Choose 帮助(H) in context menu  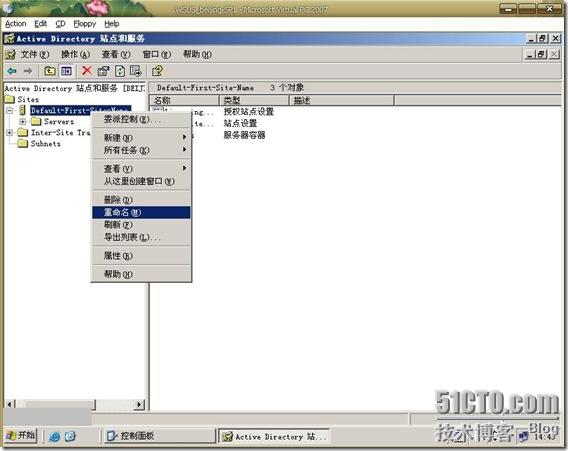(x=141, y=274)
